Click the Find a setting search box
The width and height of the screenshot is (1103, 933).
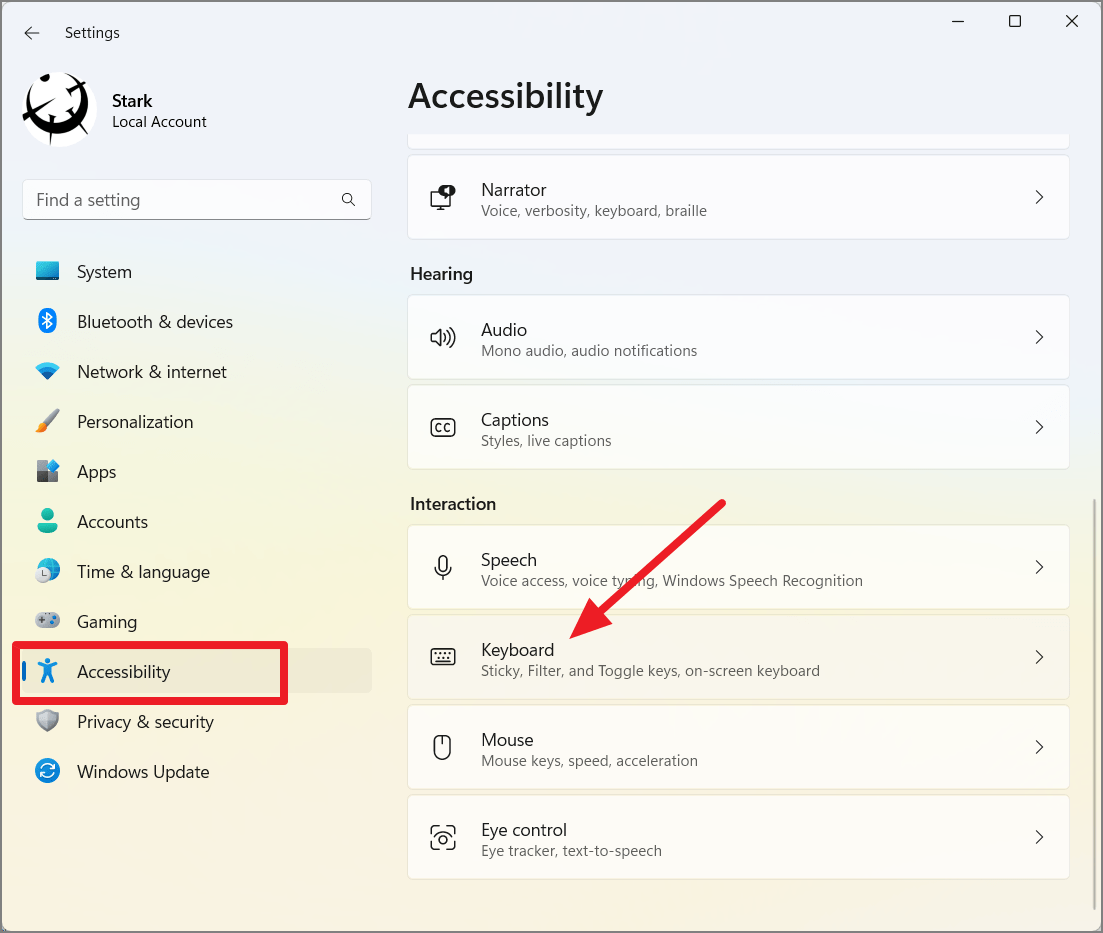[197, 200]
